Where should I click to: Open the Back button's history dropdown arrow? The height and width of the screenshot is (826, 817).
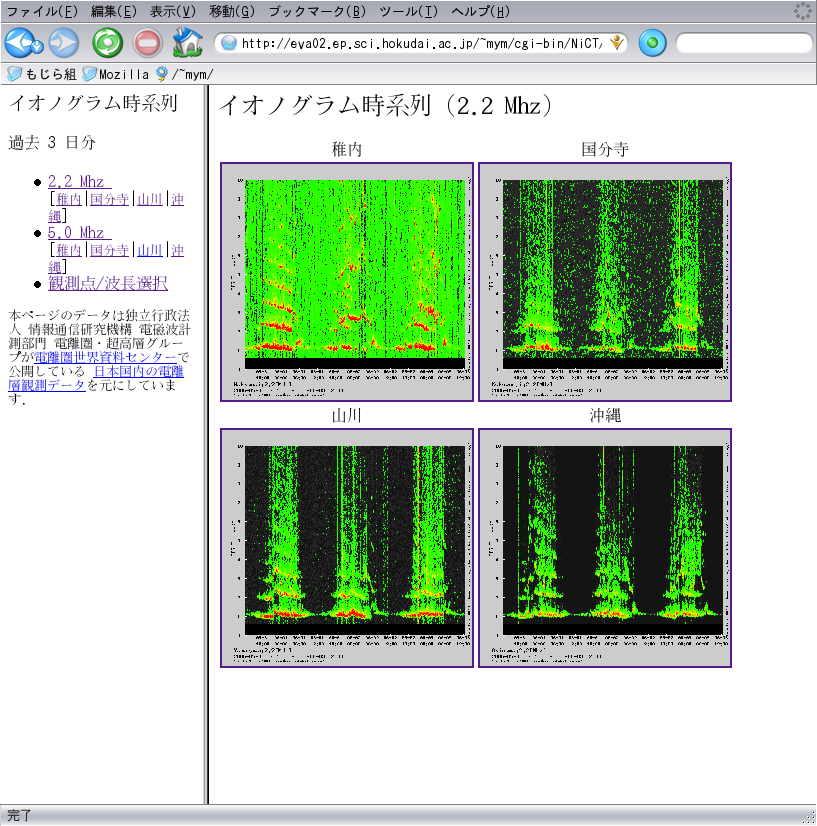[37, 48]
